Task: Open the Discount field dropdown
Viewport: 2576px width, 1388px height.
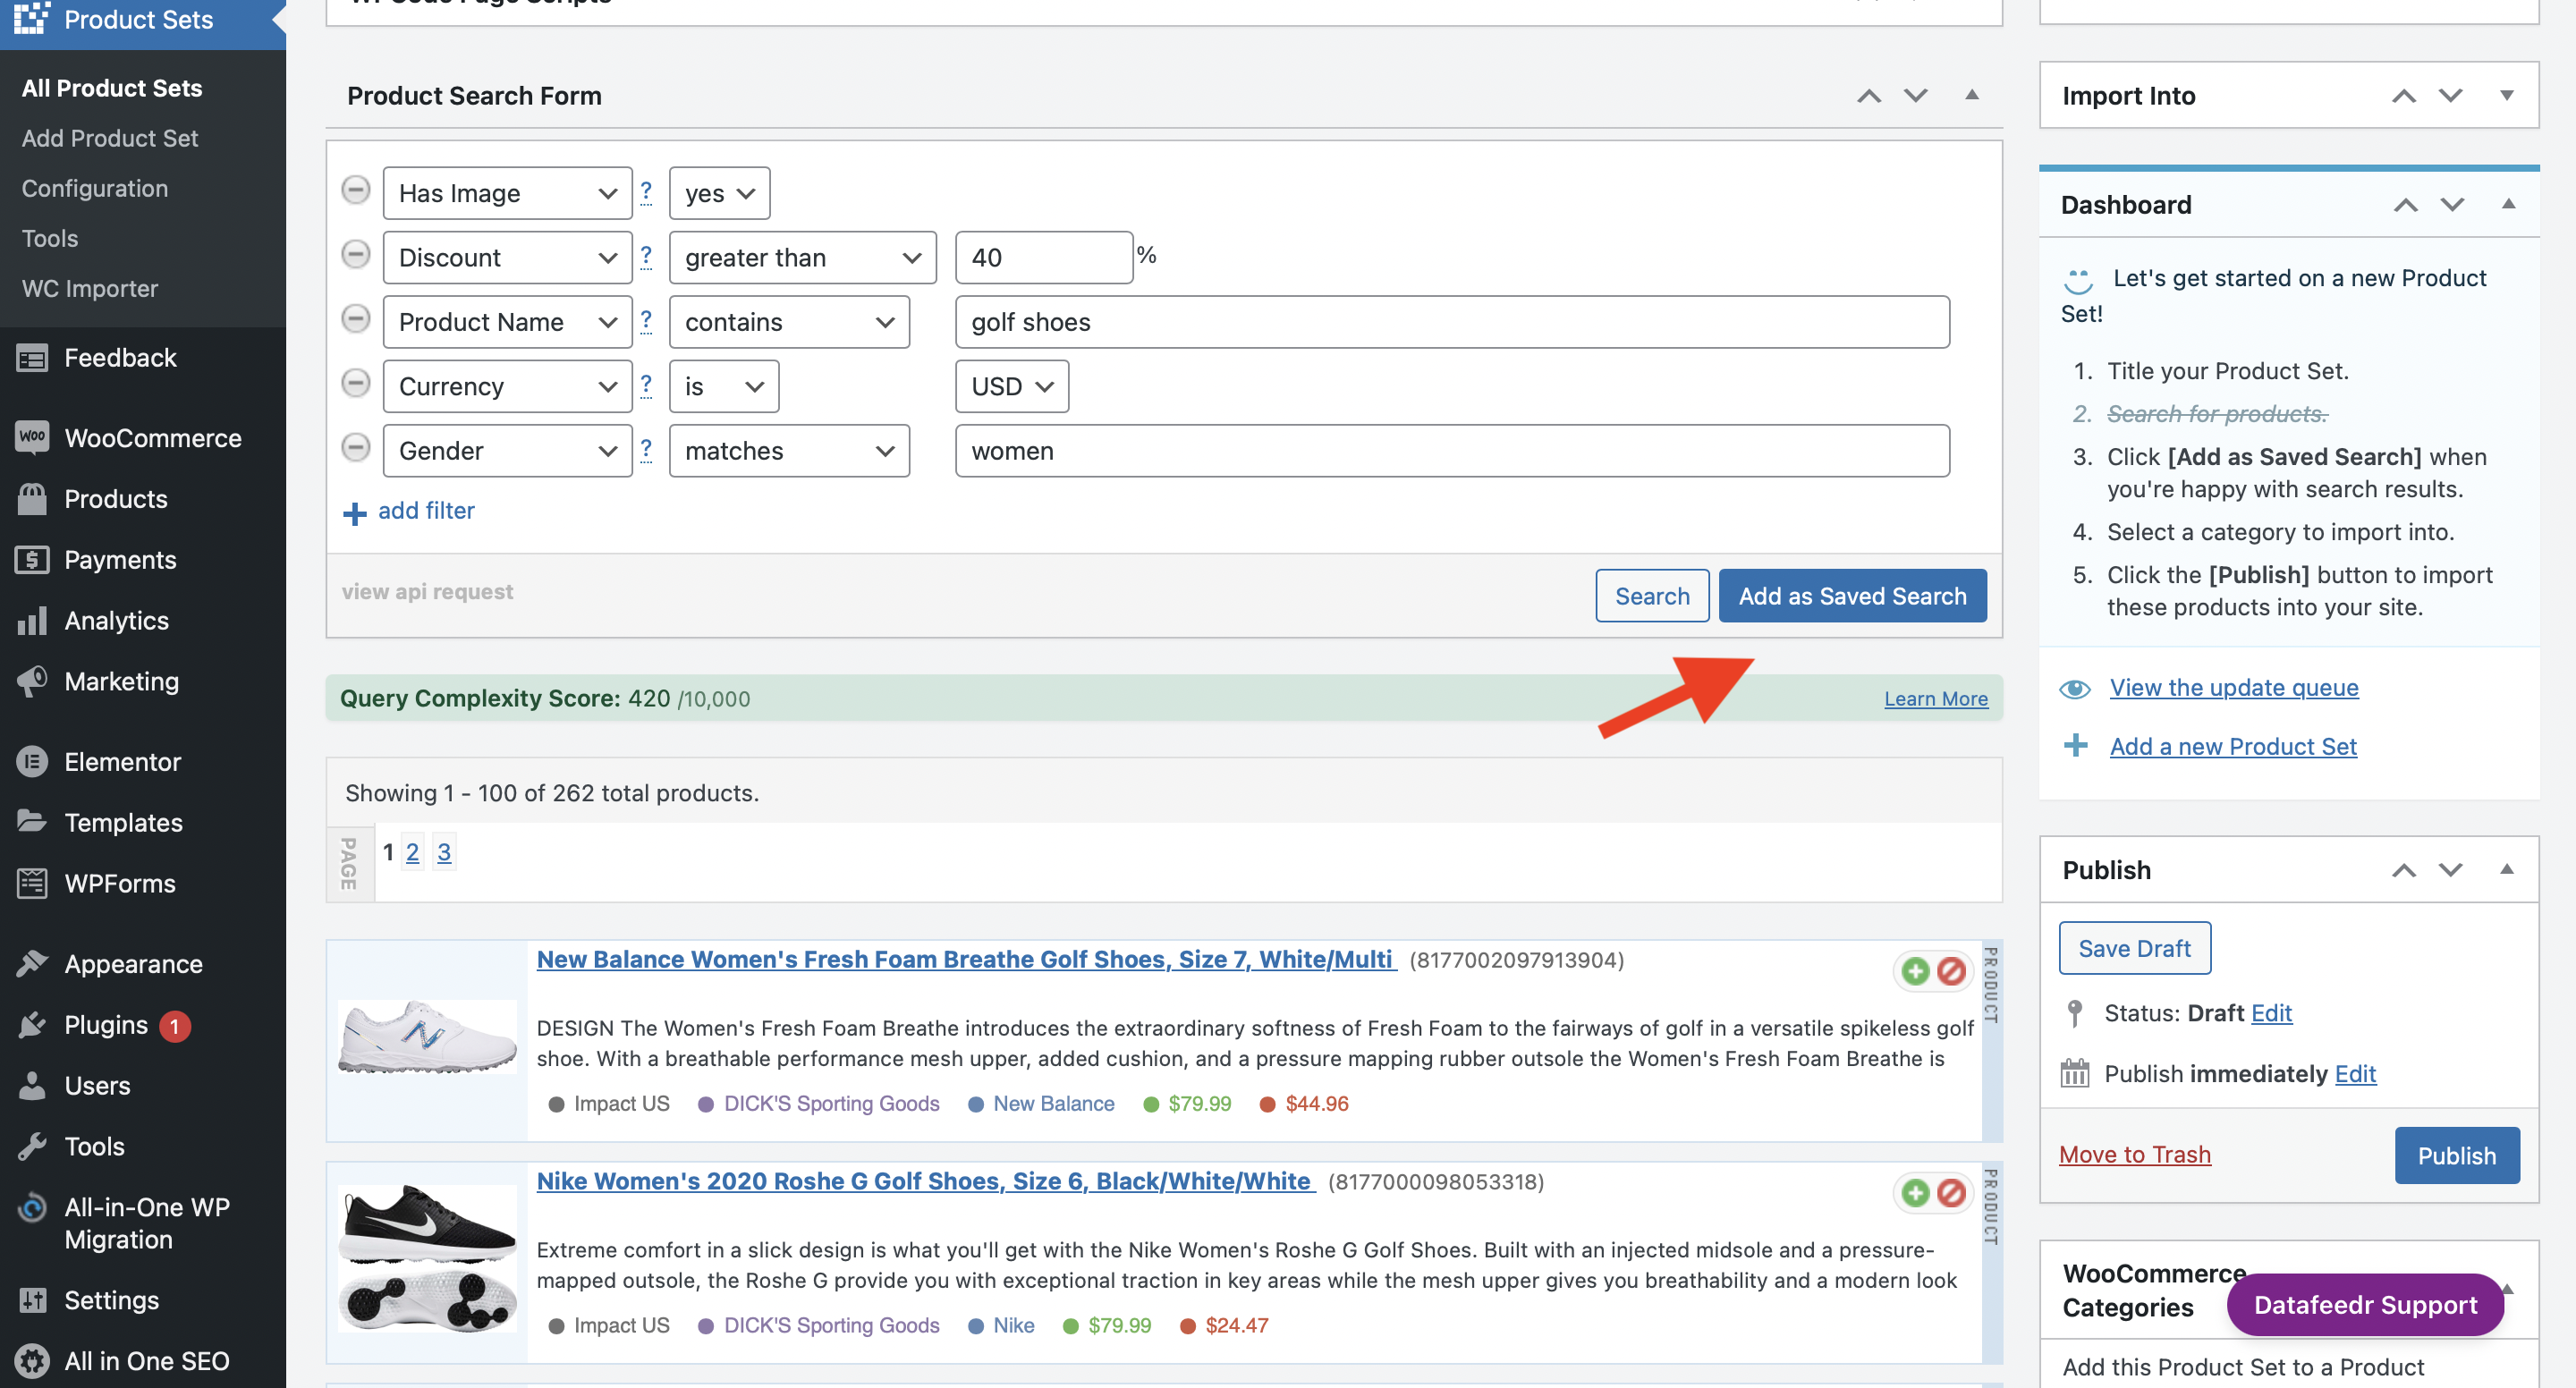Action: pos(507,257)
